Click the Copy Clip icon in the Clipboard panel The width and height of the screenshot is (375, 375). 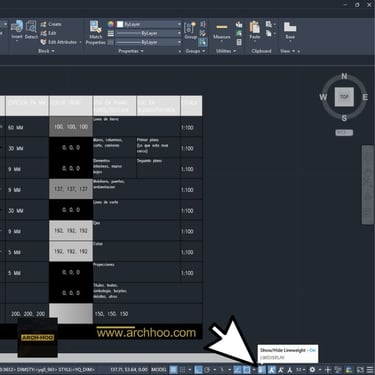tap(269, 33)
